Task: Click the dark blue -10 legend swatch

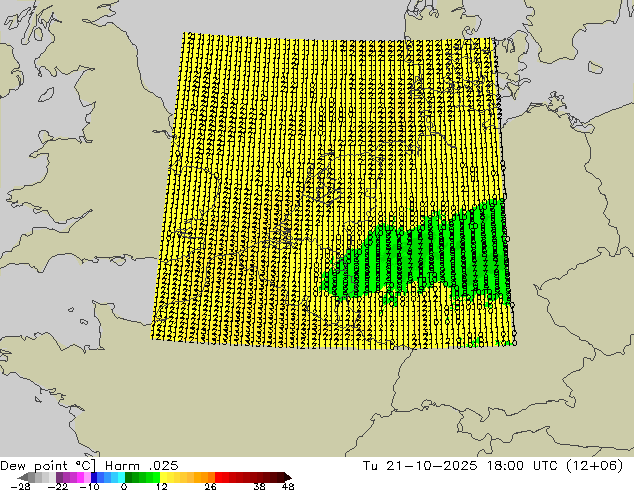Action: tap(94, 477)
